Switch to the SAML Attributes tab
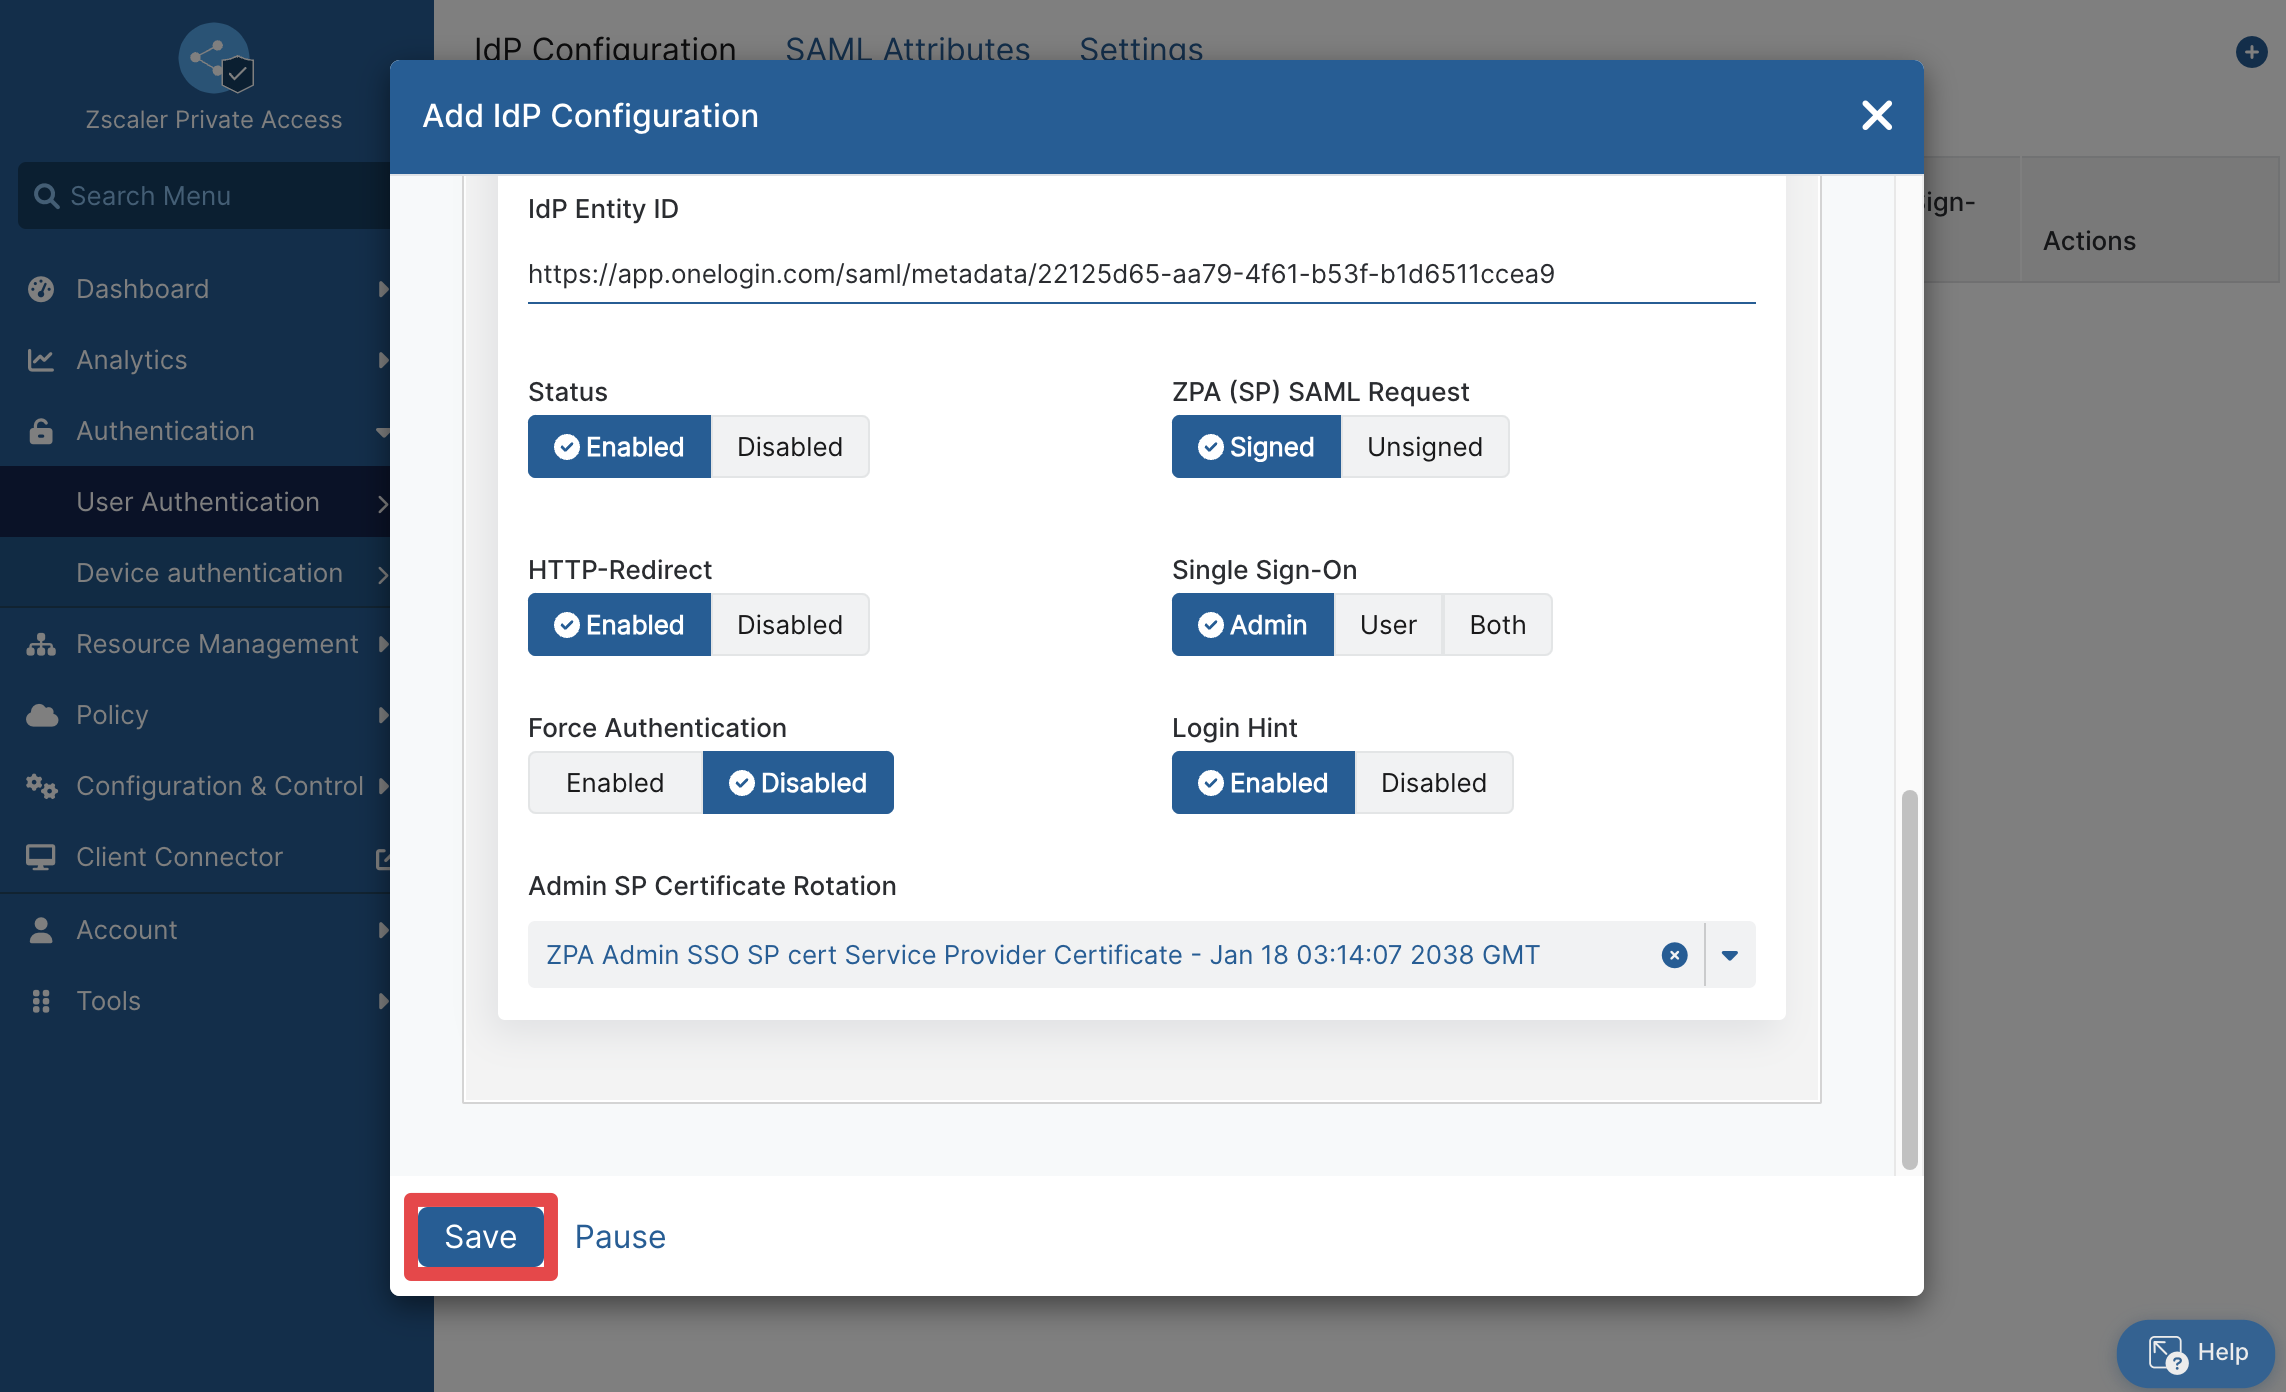 click(907, 48)
